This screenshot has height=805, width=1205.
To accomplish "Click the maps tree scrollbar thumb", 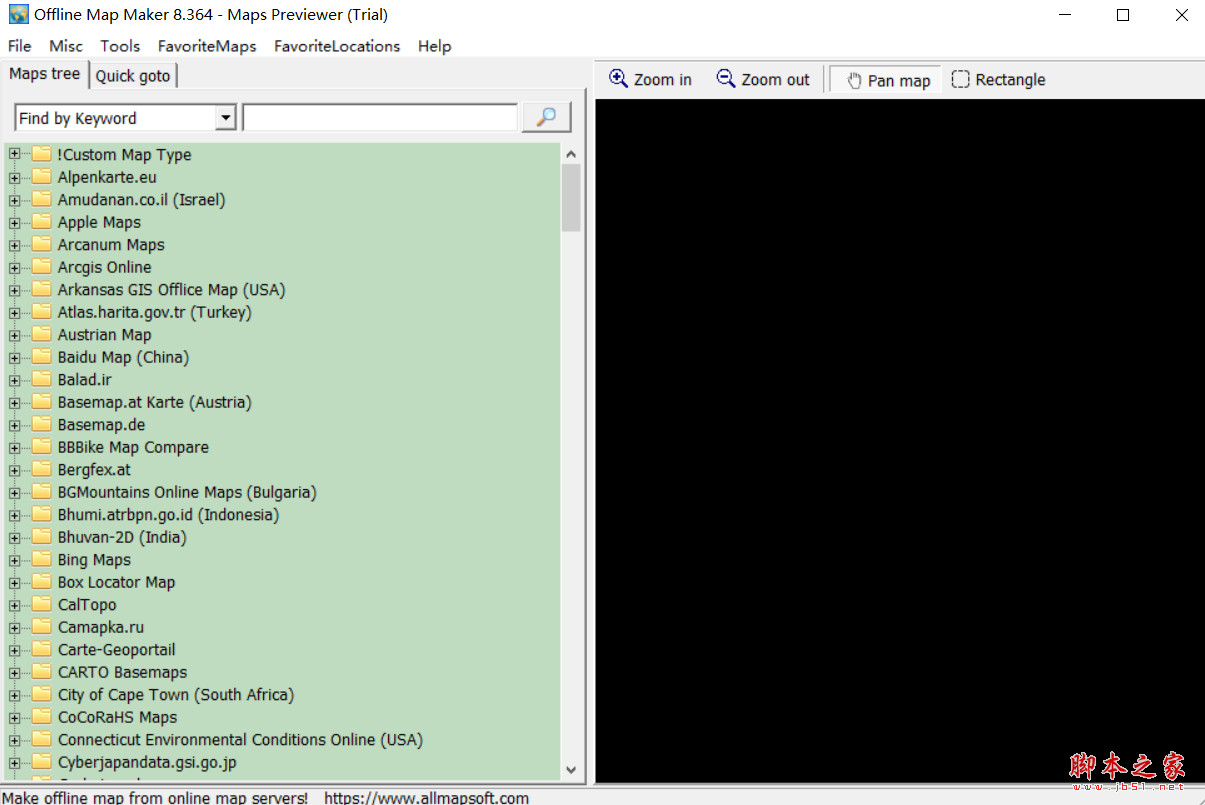I will point(571,198).
